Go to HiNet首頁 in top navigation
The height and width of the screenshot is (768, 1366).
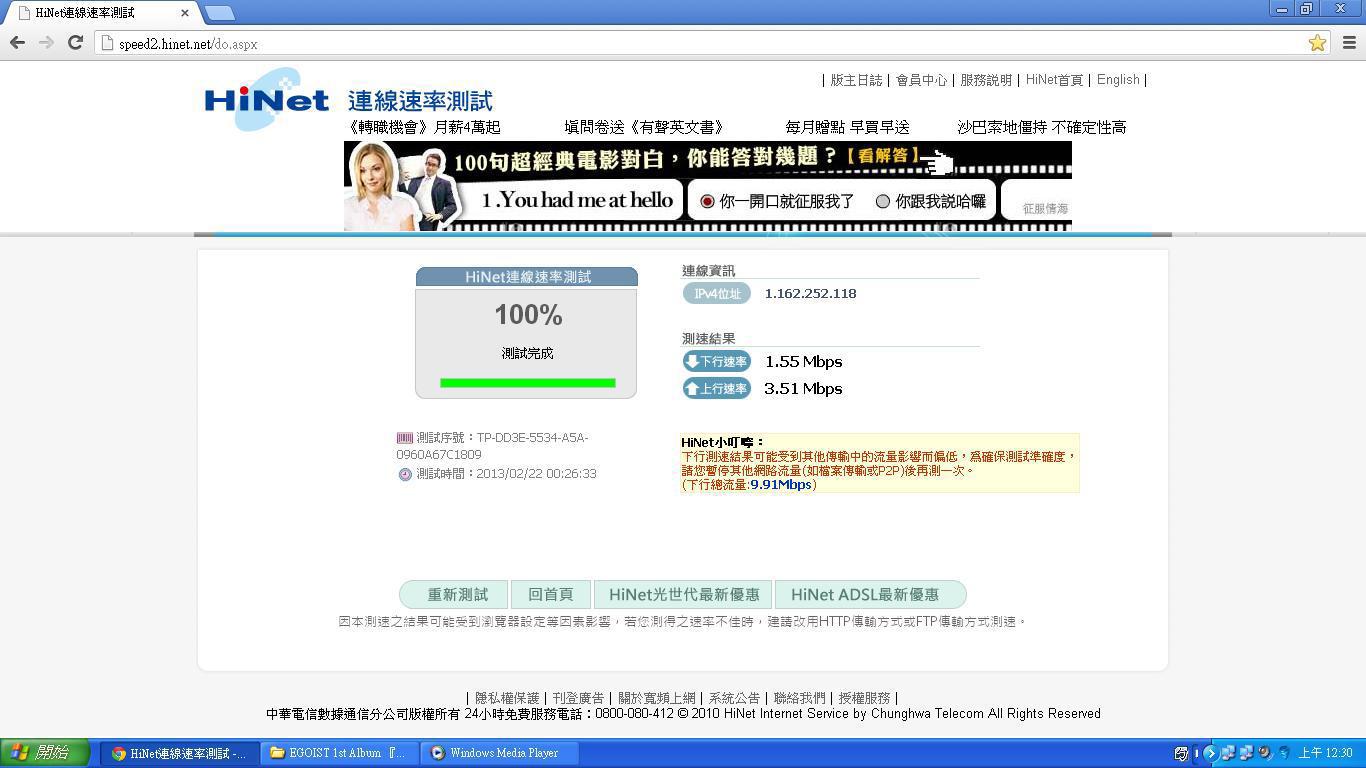pyautogui.click(x=1054, y=80)
